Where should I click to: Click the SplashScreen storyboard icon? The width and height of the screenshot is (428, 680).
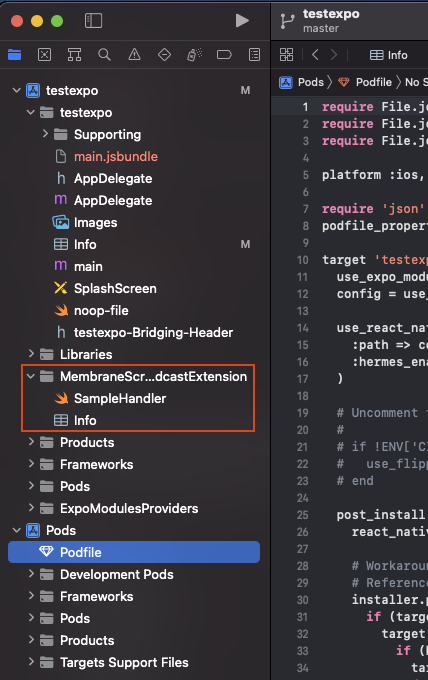[61, 288]
